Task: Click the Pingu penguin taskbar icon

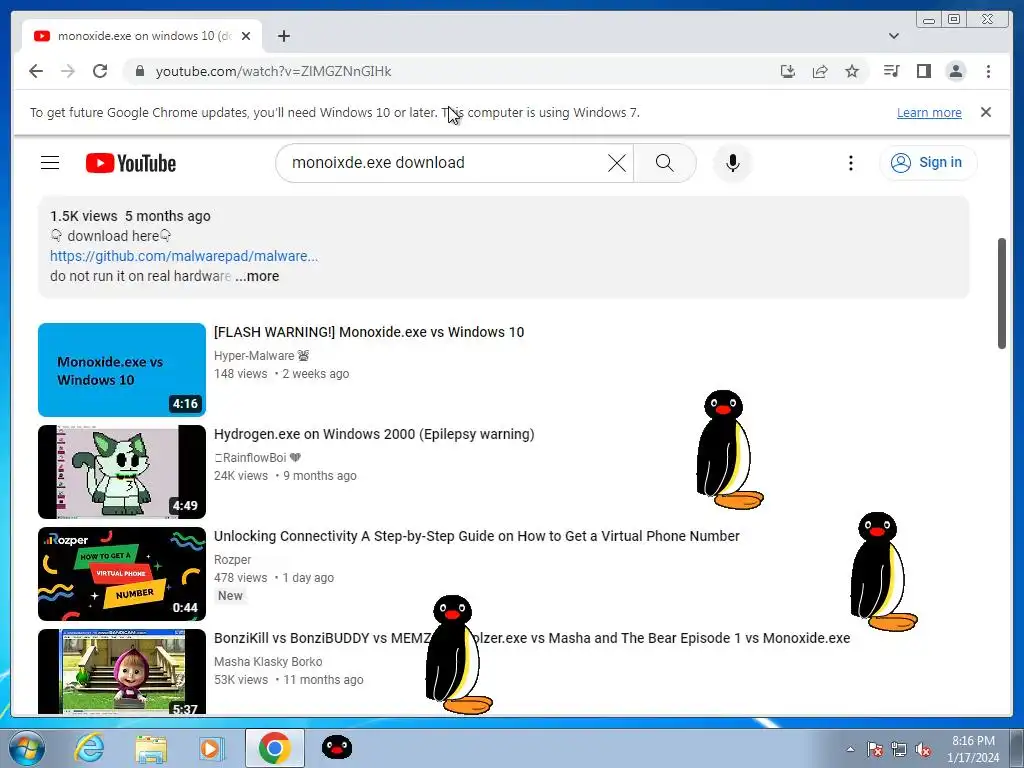Action: tap(337, 747)
